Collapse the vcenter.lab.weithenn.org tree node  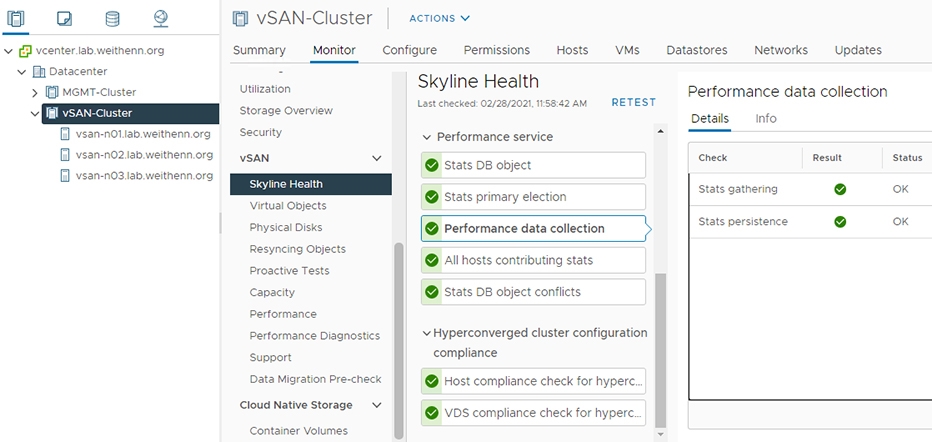8,51
